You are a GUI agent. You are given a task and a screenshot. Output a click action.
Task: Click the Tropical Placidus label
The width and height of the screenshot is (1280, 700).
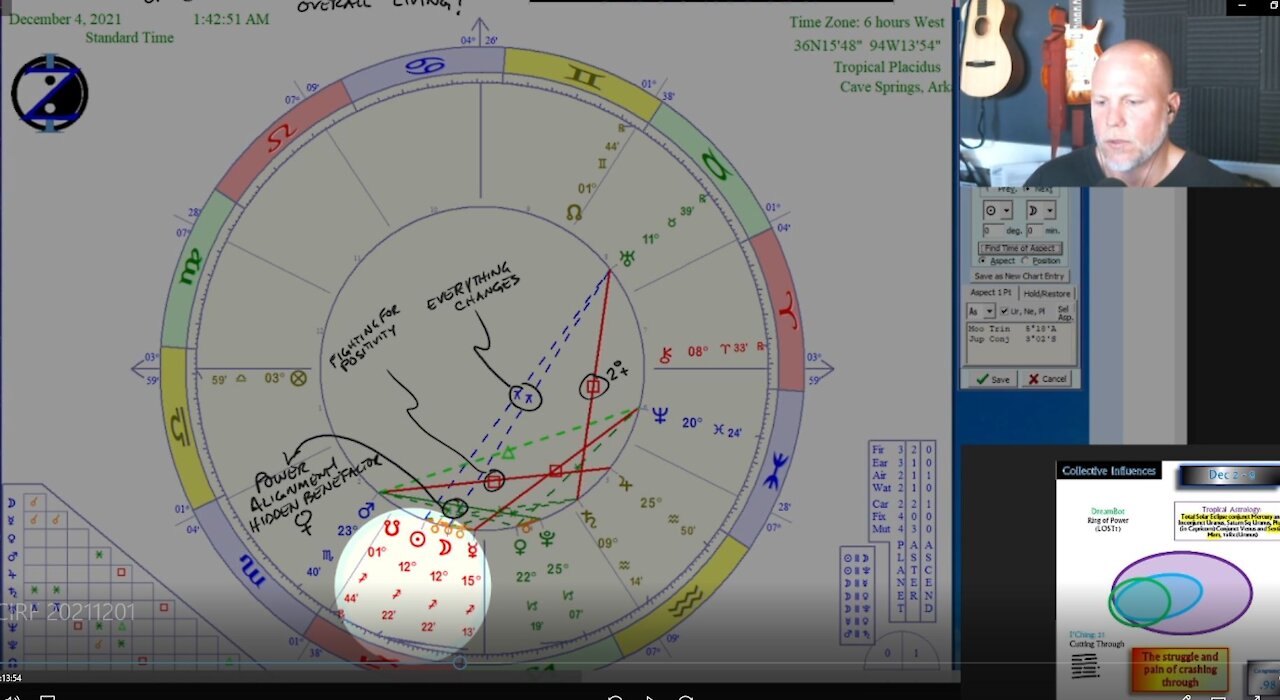coord(886,67)
